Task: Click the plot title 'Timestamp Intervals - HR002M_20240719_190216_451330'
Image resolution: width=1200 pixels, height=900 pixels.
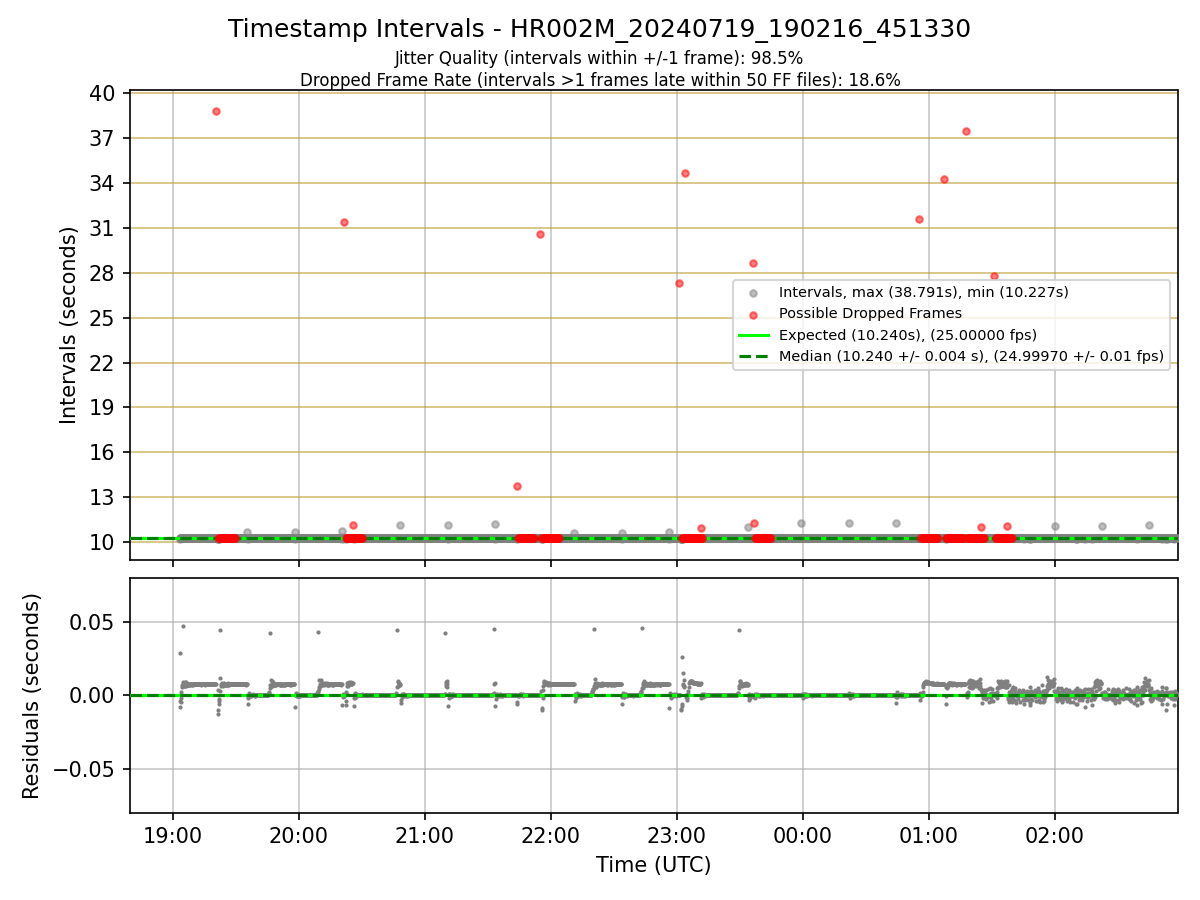Action: click(599, 29)
